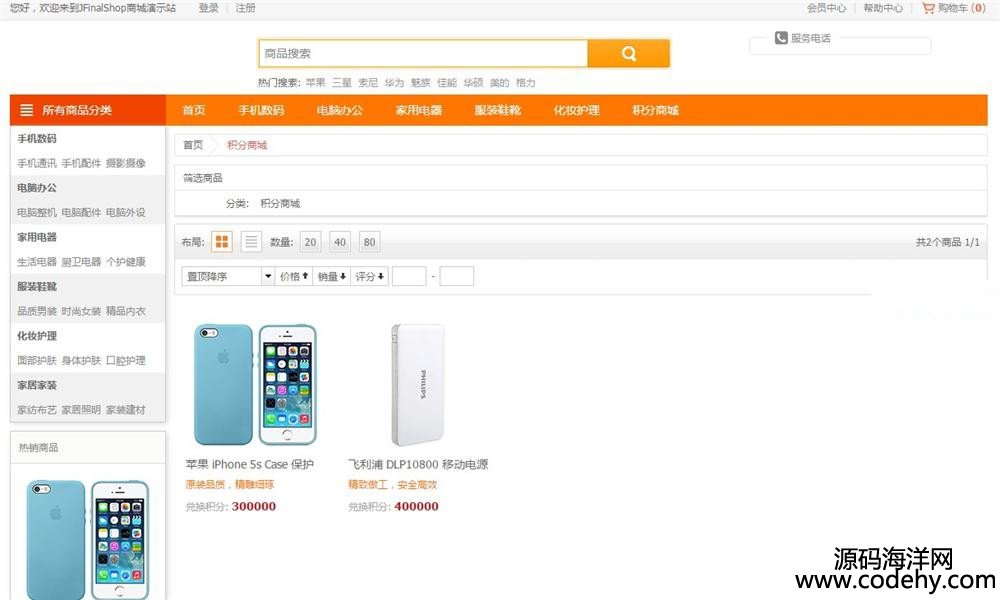Screen dimensions: 1000x600
Task: Open 飞利浦 DLP10800 移动电源 title
Action: coord(418,464)
